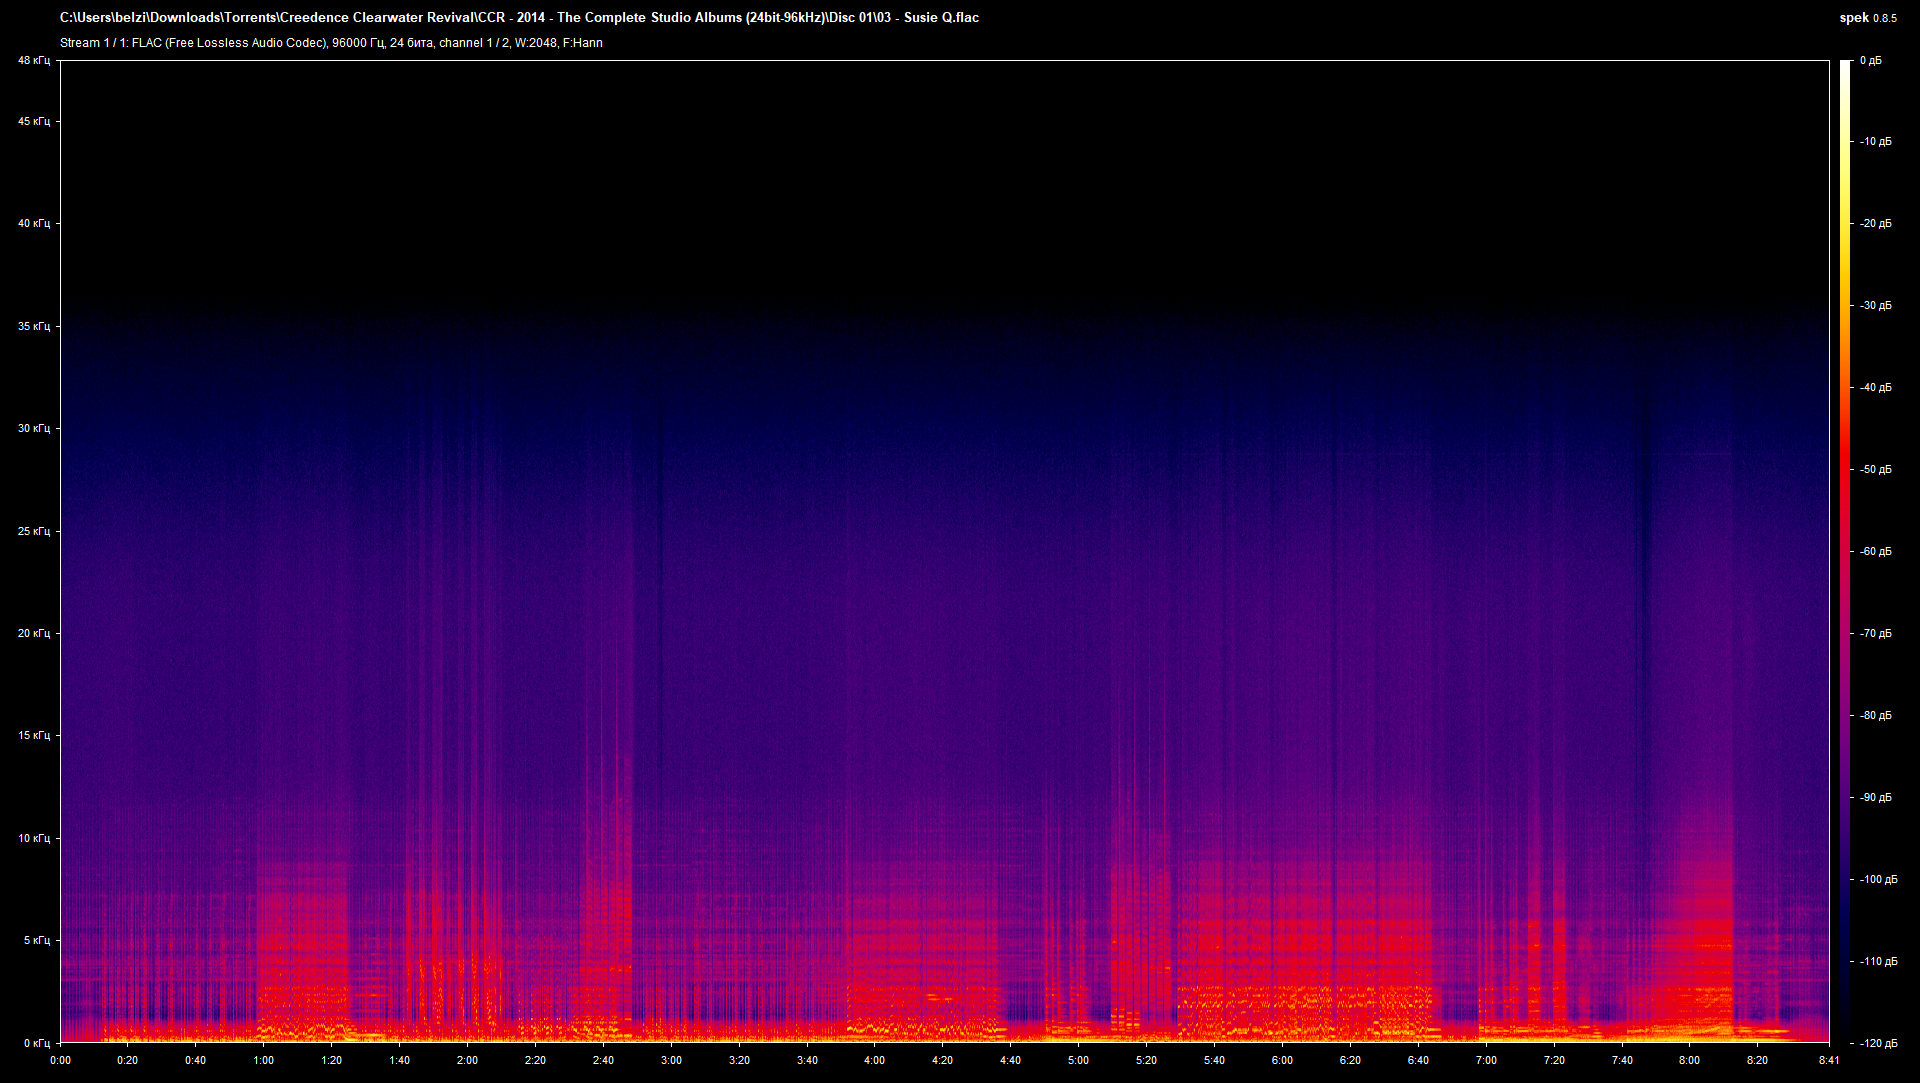The width and height of the screenshot is (1920, 1083).
Task: Click the Susie Q.flac file path title
Action: tap(519, 17)
